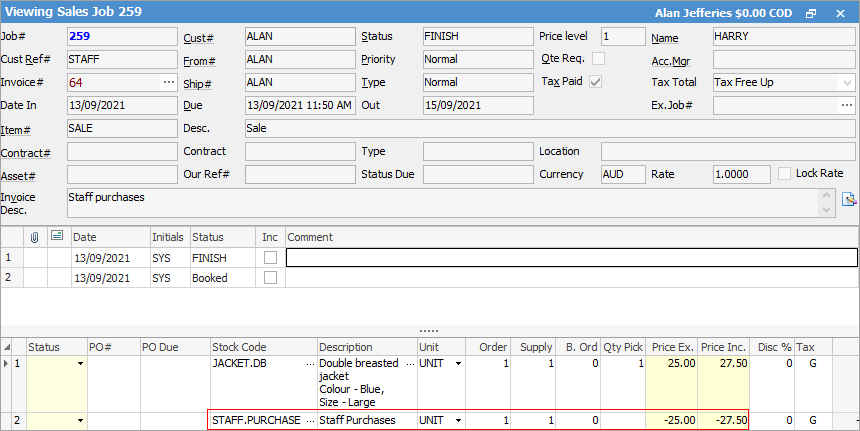Click the comment note column icon
860x431 pixels.
coord(56,237)
